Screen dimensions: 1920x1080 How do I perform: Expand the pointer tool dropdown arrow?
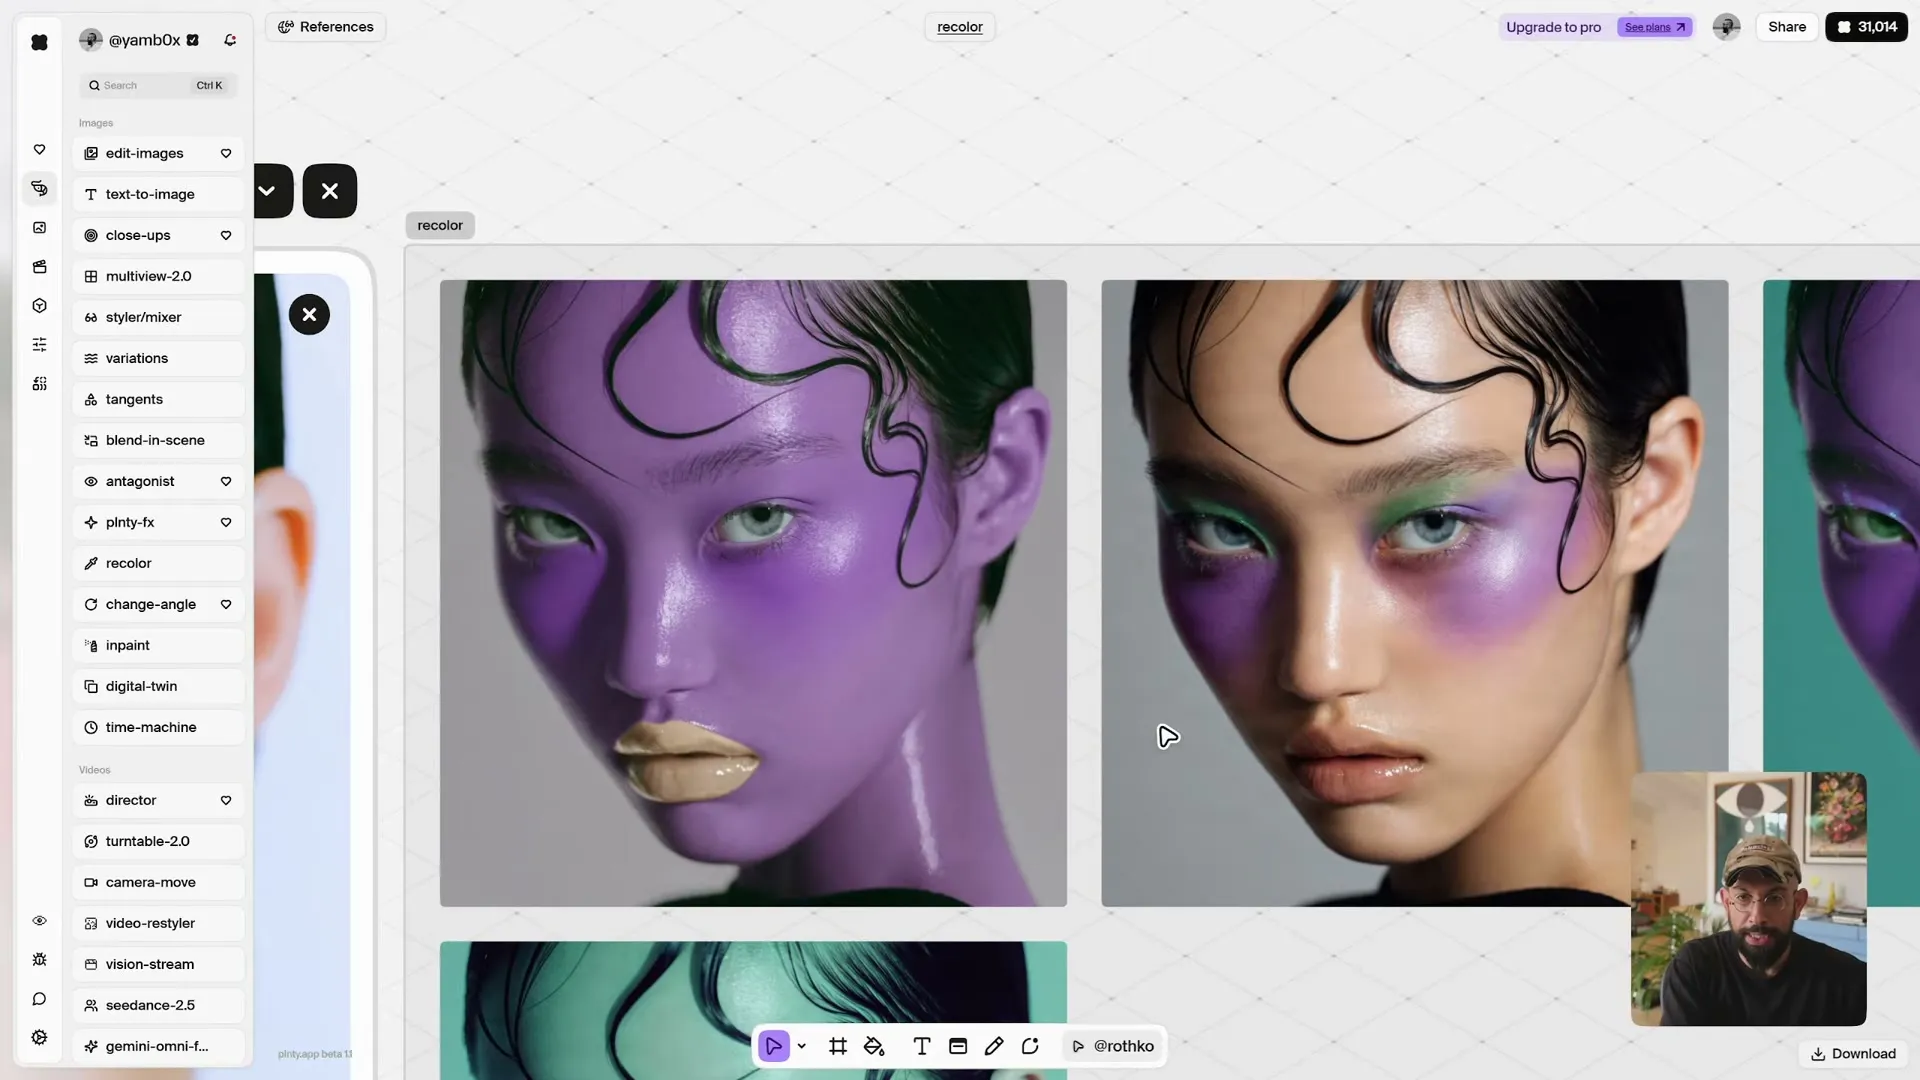(802, 1046)
